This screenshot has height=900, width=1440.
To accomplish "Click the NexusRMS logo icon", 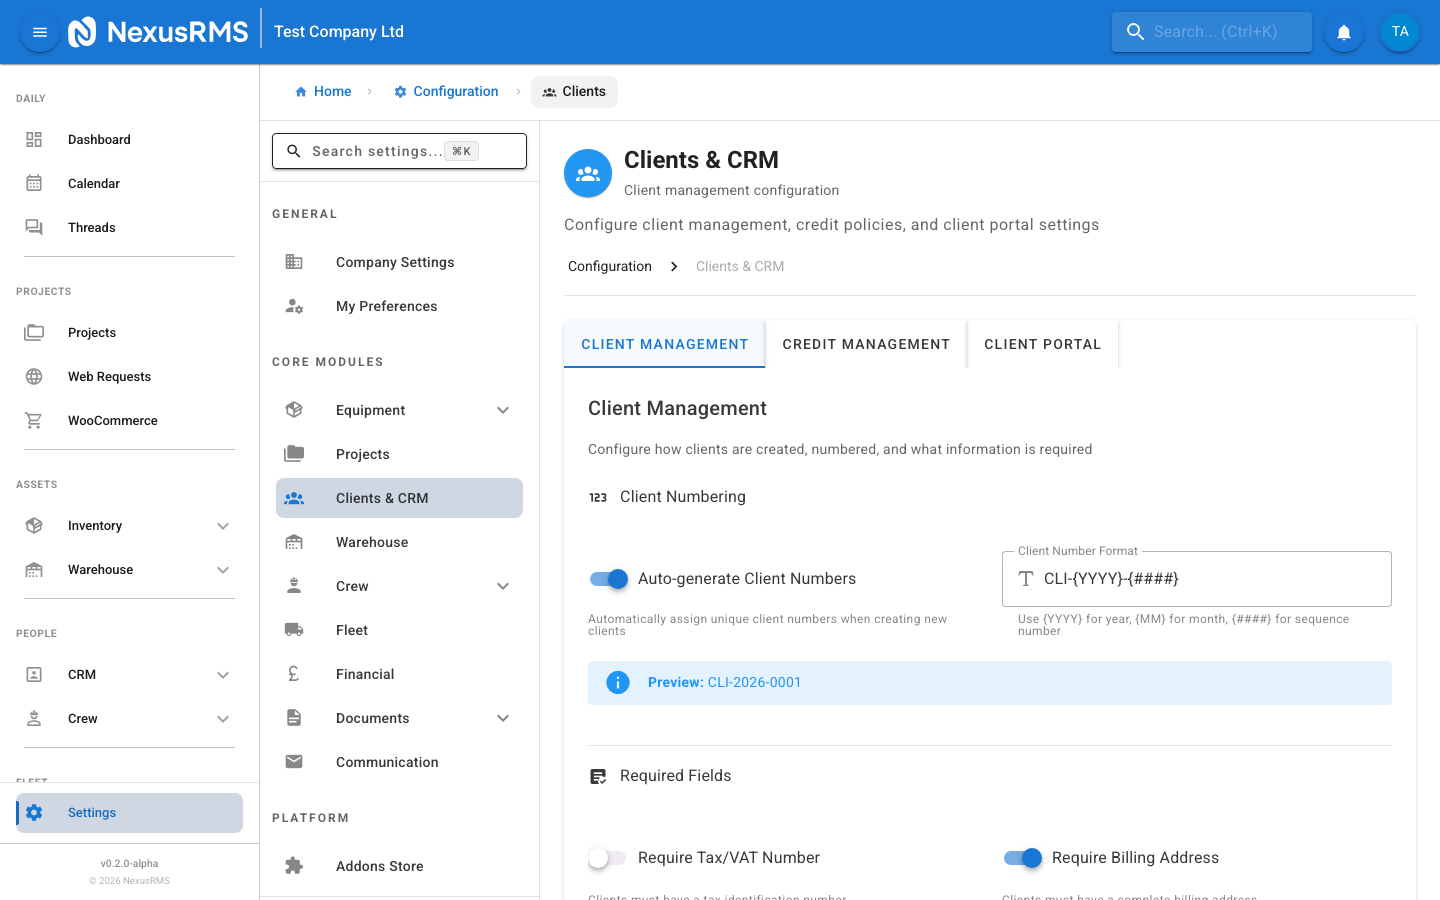I will point(82,31).
